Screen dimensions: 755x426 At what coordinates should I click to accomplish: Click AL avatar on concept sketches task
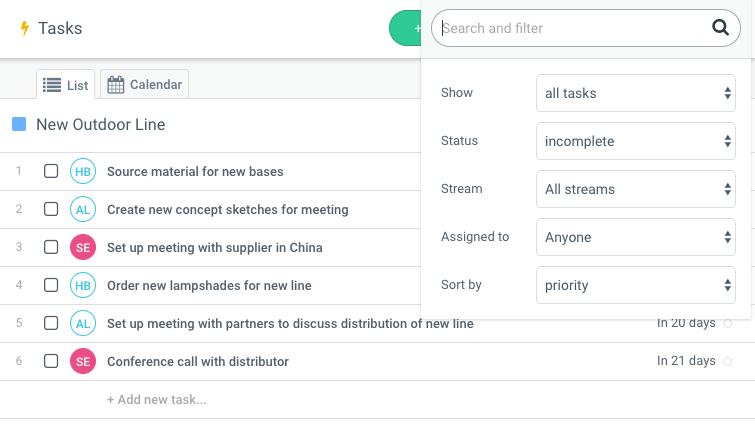pos(82,209)
